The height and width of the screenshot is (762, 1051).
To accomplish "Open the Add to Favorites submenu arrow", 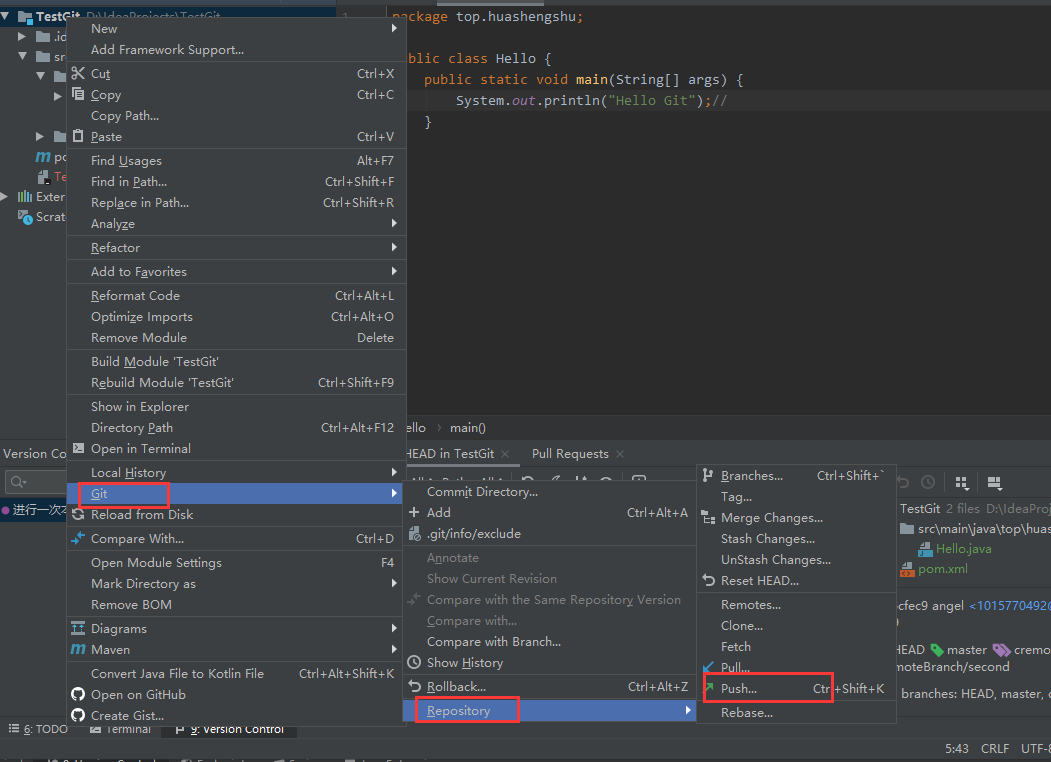I will (x=394, y=271).
